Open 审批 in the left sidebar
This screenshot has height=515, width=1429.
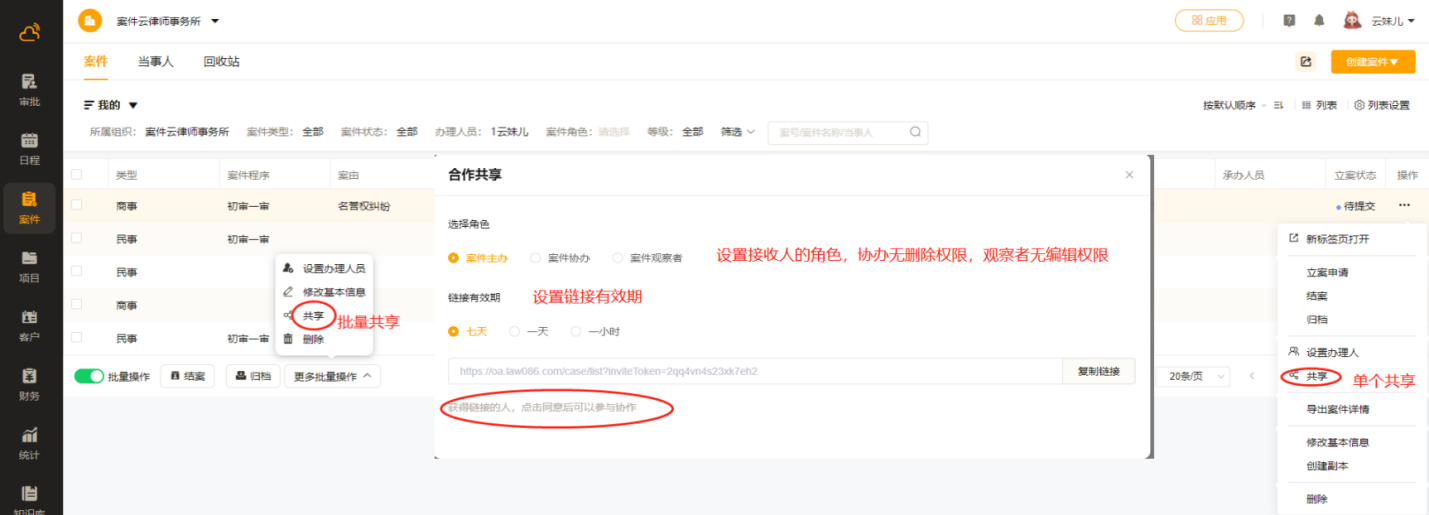click(x=30, y=89)
